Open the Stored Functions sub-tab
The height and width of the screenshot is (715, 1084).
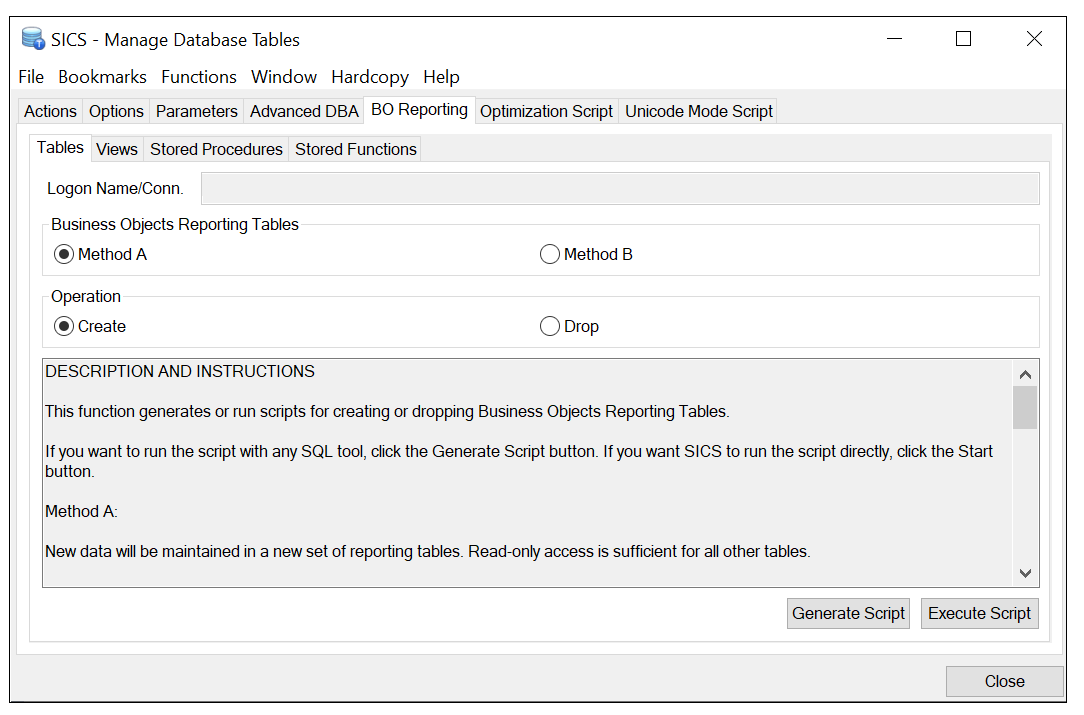click(356, 149)
